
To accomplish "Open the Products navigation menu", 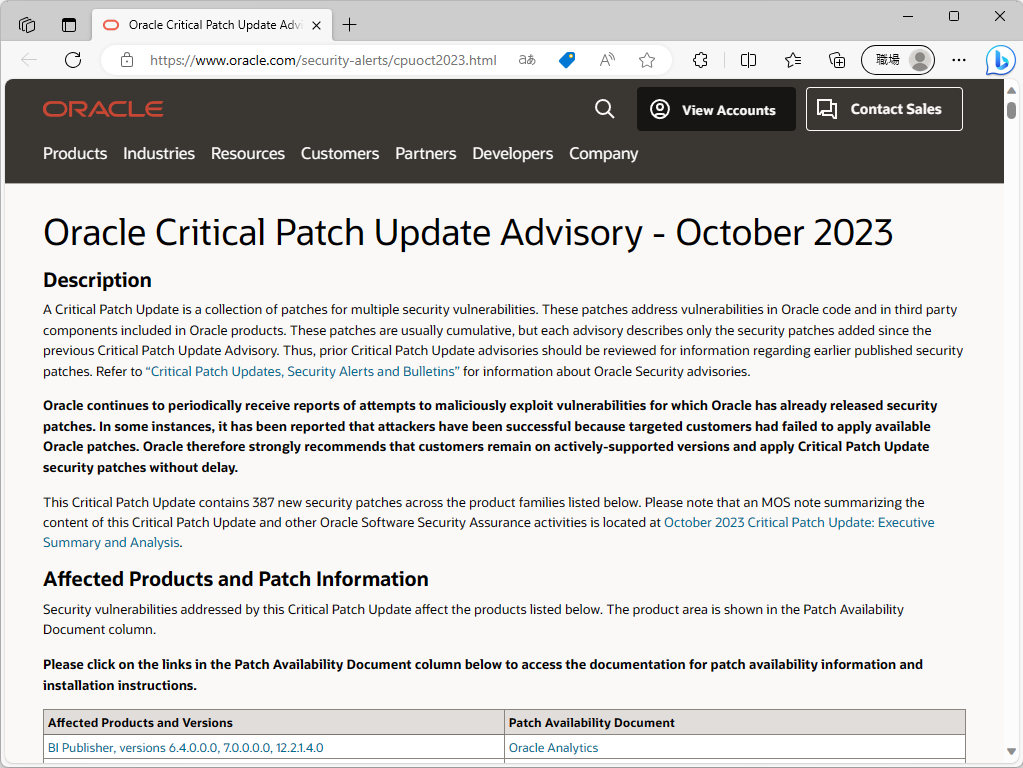I will point(75,153).
